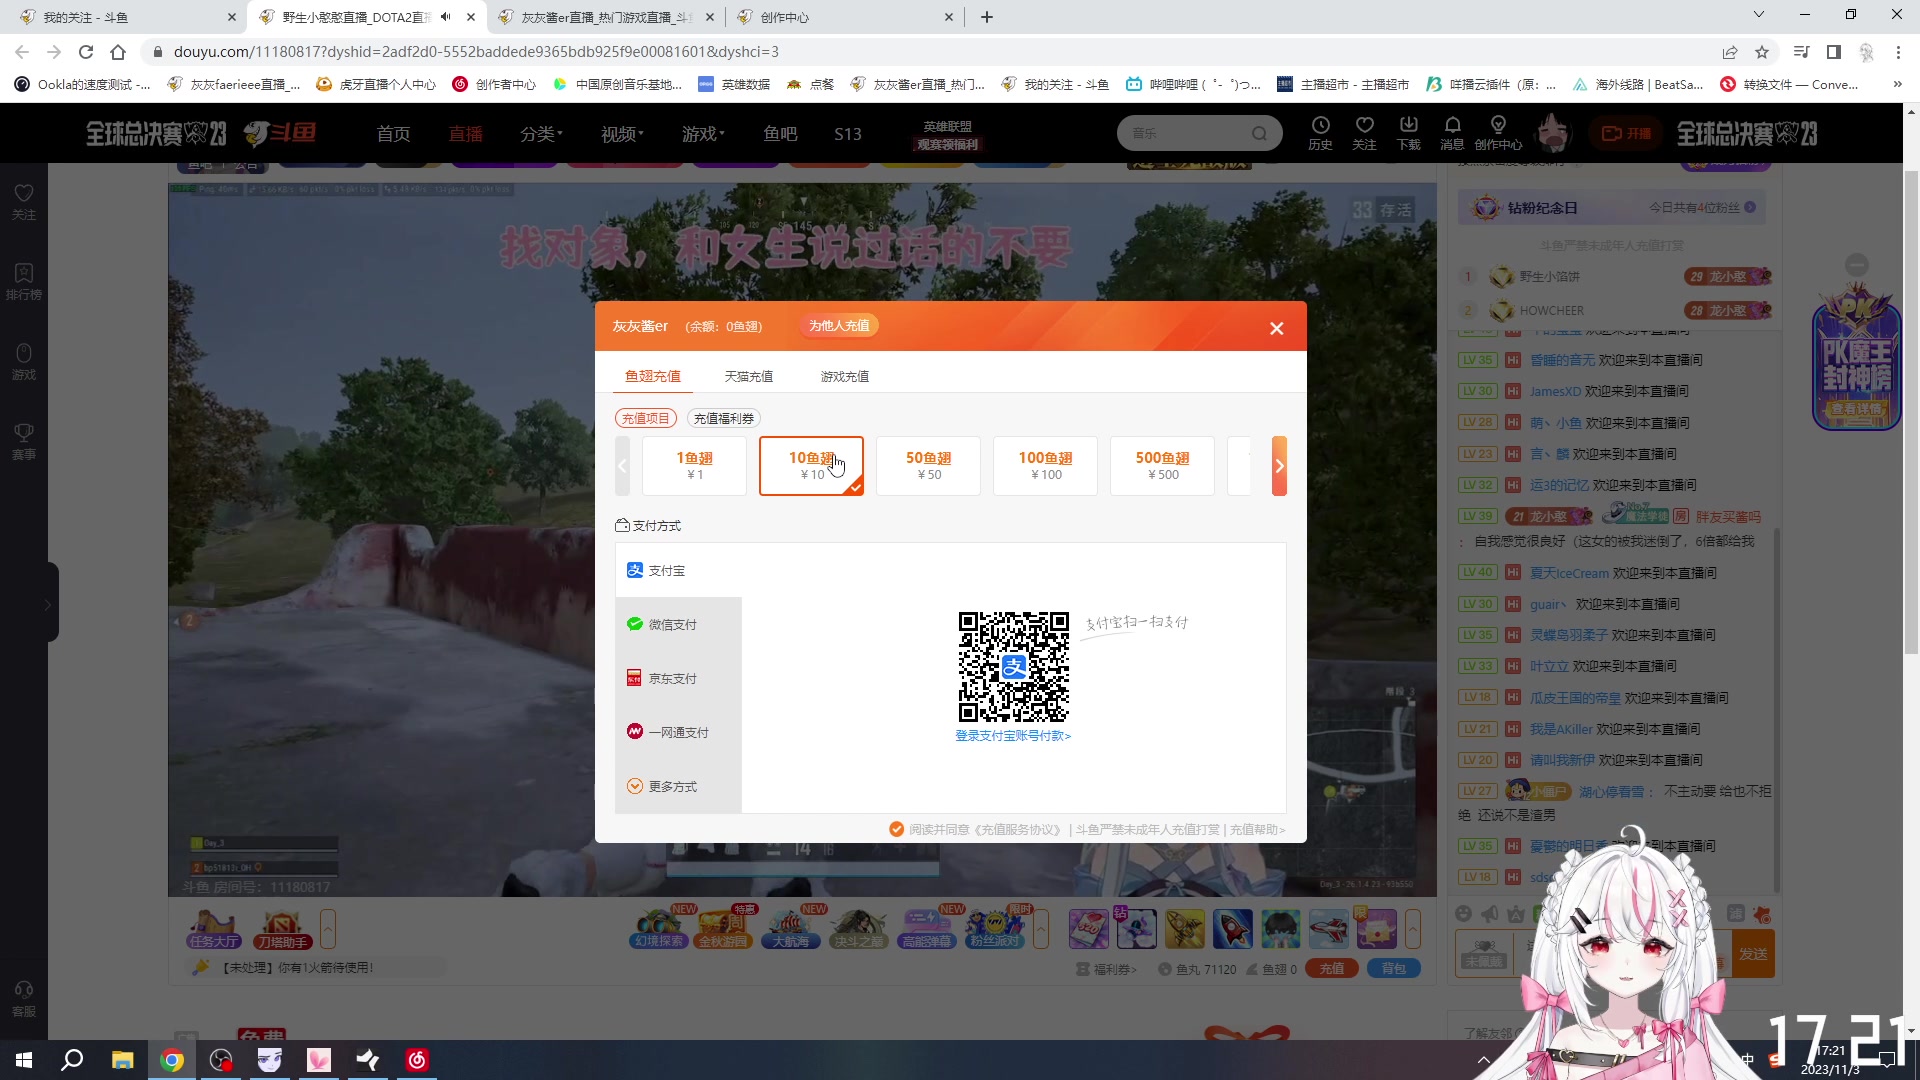Open Chrome in Windows taskbar

pos(172,1060)
